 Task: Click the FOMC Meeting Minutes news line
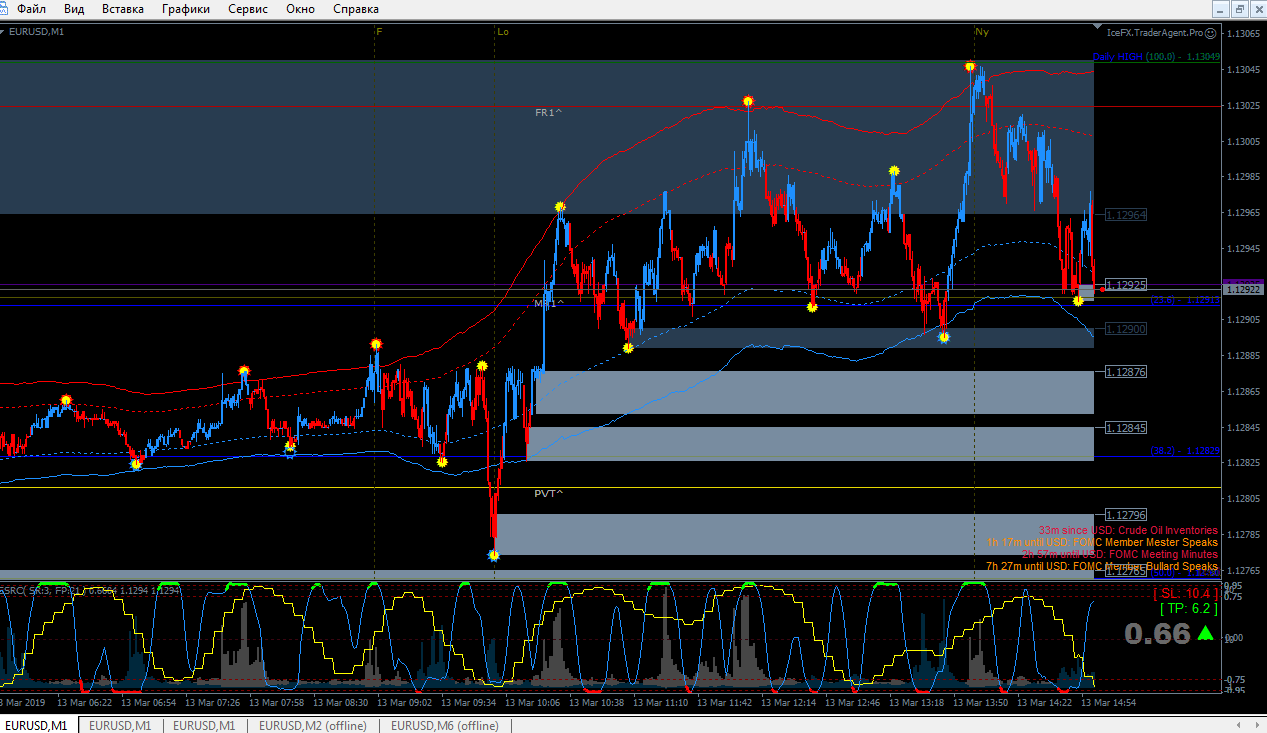pyautogui.click(x=1120, y=554)
